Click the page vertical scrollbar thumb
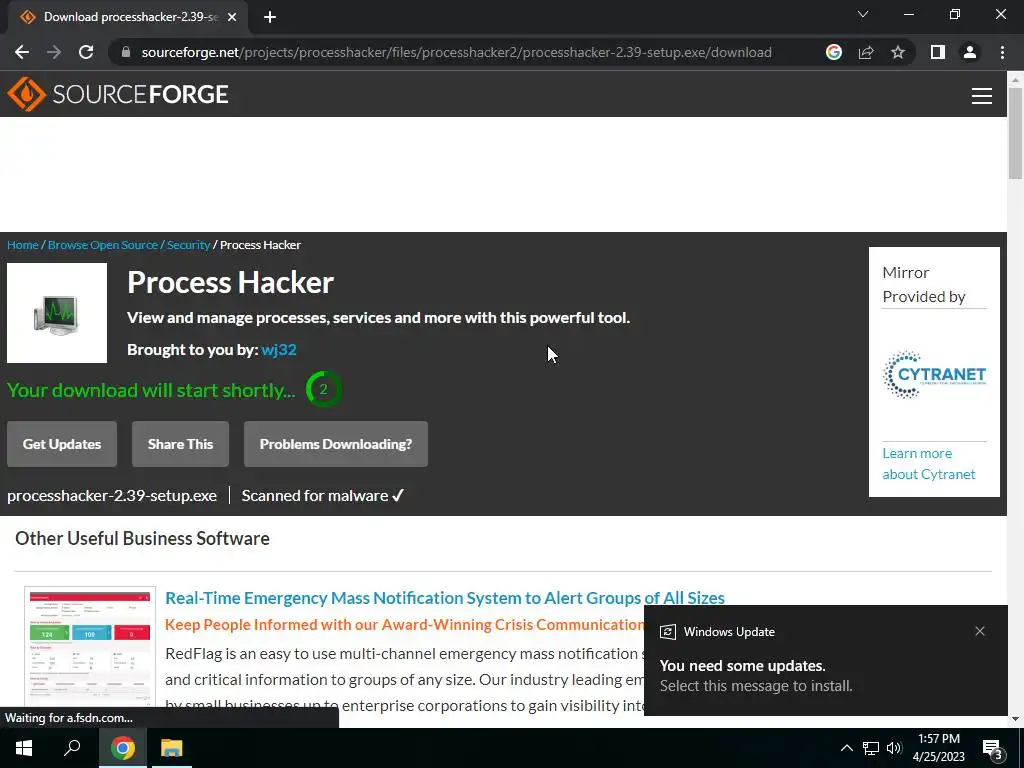This screenshot has width=1024, height=768. pos(1015,132)
